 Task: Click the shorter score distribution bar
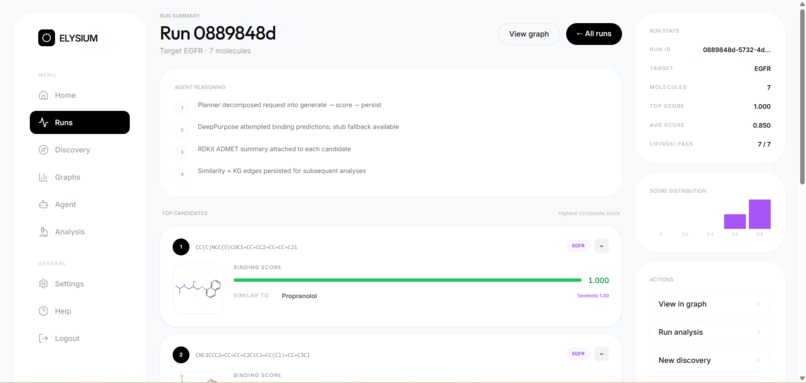[x=735, y=222]
